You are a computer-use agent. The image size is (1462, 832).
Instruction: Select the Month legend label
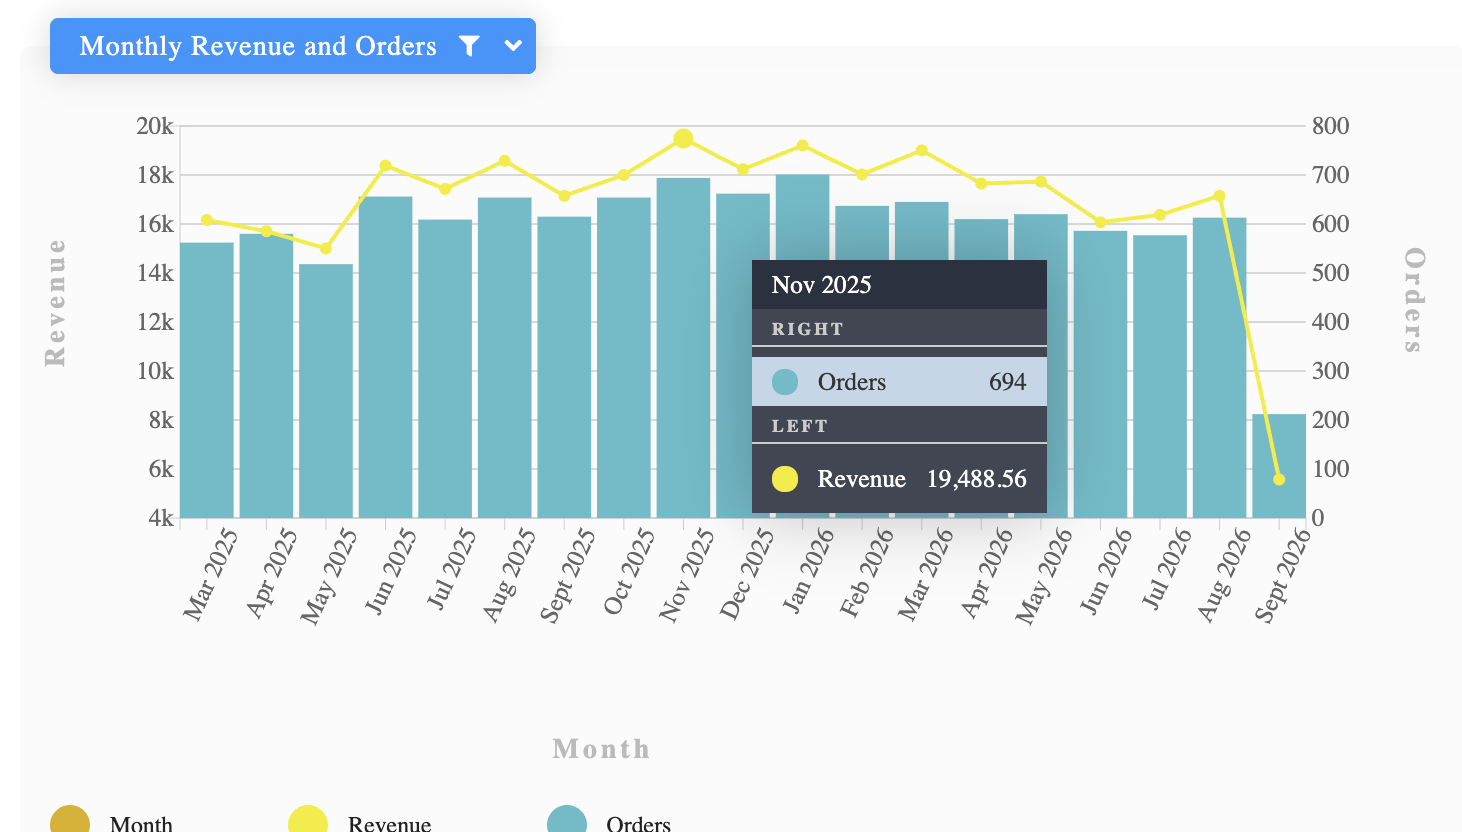[141, 824]
